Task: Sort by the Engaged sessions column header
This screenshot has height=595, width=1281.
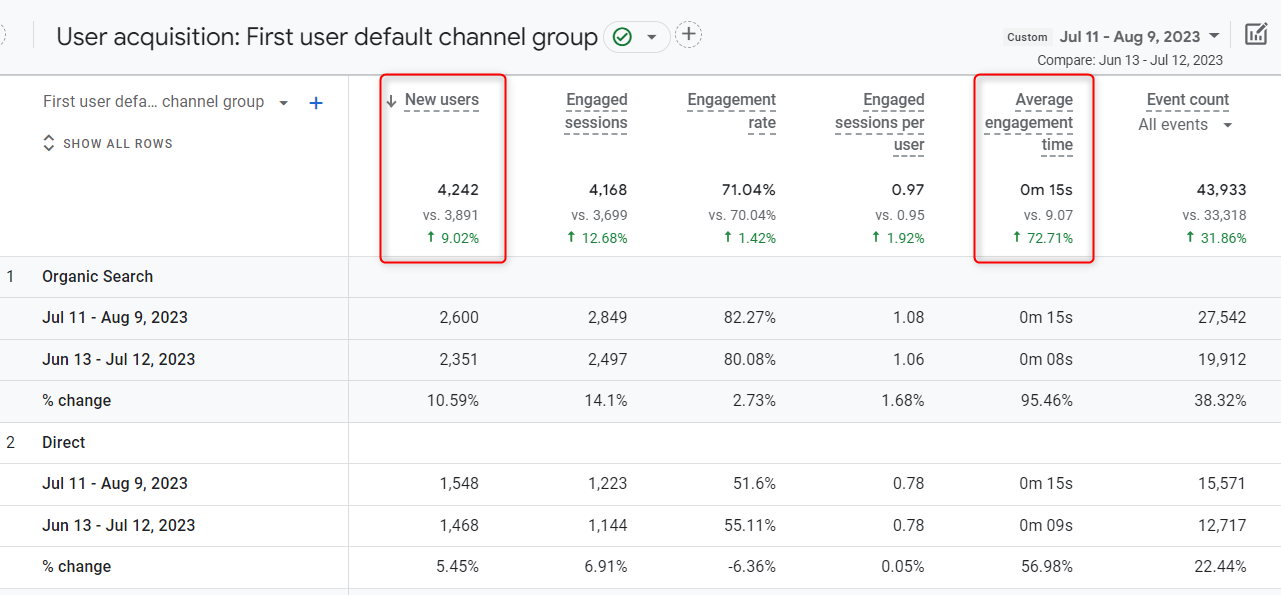Action: coord(596,112)
